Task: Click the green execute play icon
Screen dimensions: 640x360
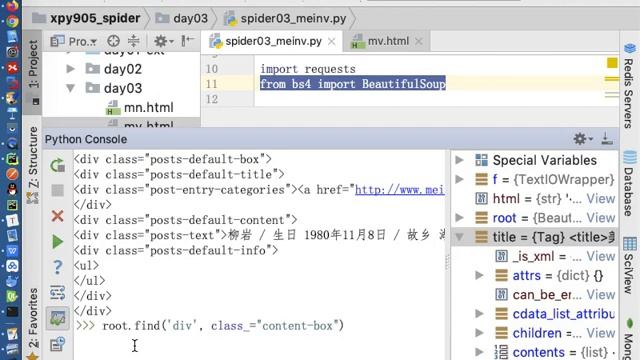Action: pos(58,242)
